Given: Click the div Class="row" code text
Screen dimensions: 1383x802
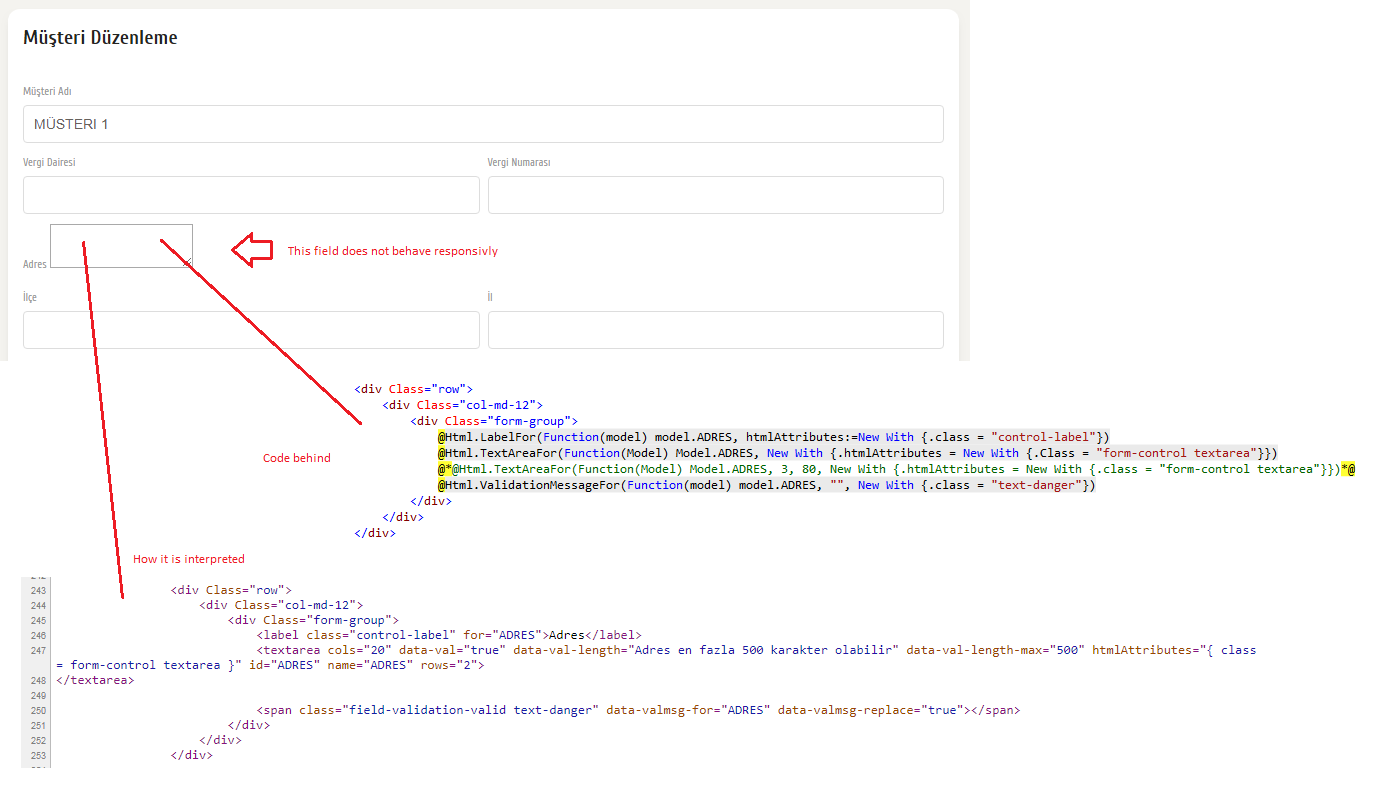Looking at the screenshot, I should point(413,388).
